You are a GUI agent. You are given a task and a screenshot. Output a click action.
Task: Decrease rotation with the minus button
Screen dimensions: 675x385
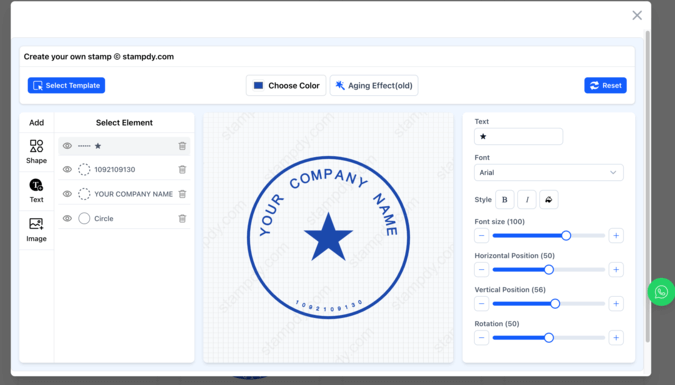[x=481, y=338]
